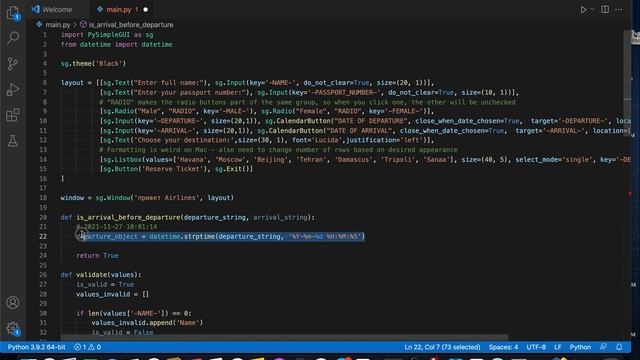Click the horizontal scrollbar of the editor

click(284, 338)
